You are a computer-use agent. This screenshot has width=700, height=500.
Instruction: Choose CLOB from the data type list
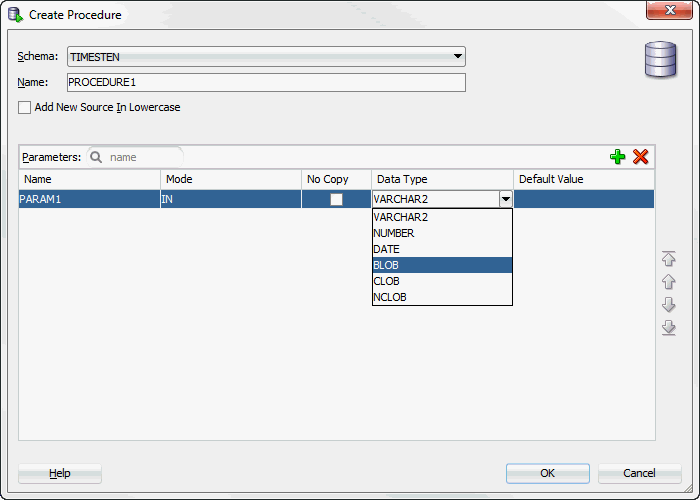coord(442,281)
